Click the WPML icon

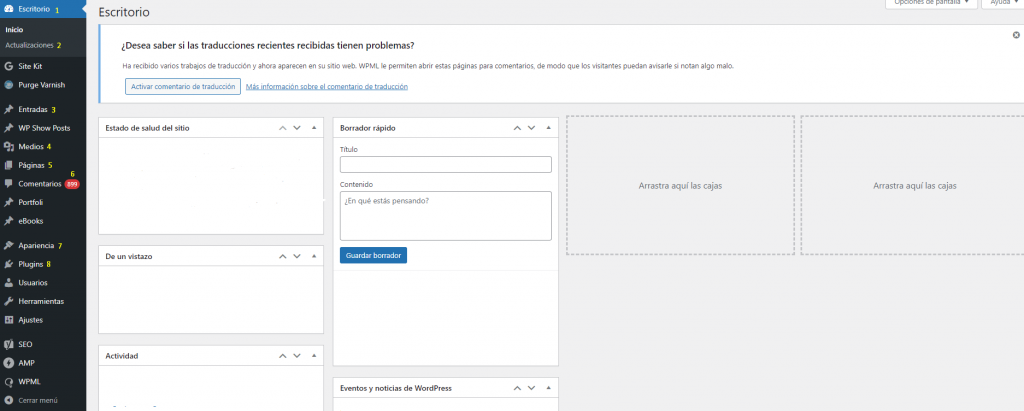(8, 382)
